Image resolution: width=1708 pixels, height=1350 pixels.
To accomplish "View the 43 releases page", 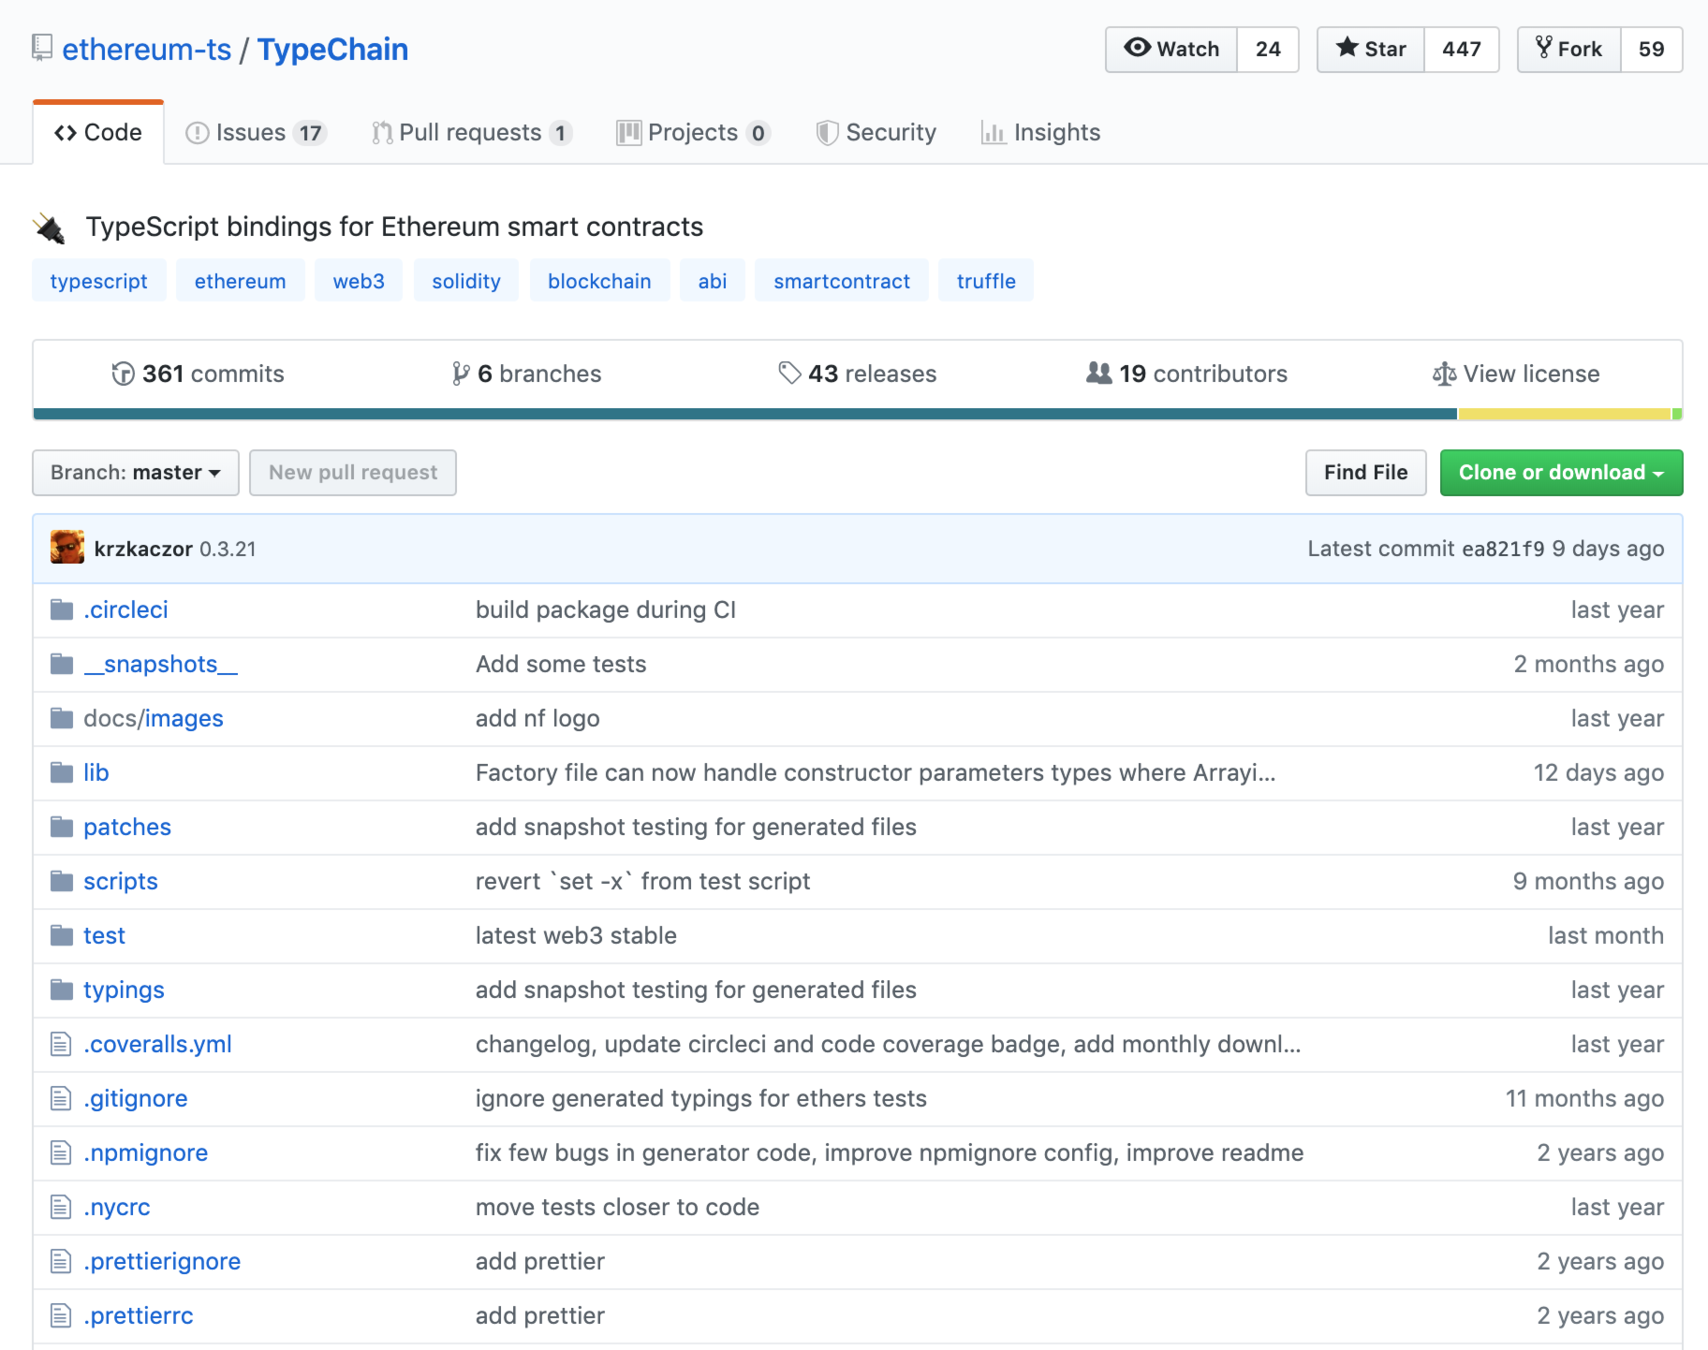I will click(857, 374).
